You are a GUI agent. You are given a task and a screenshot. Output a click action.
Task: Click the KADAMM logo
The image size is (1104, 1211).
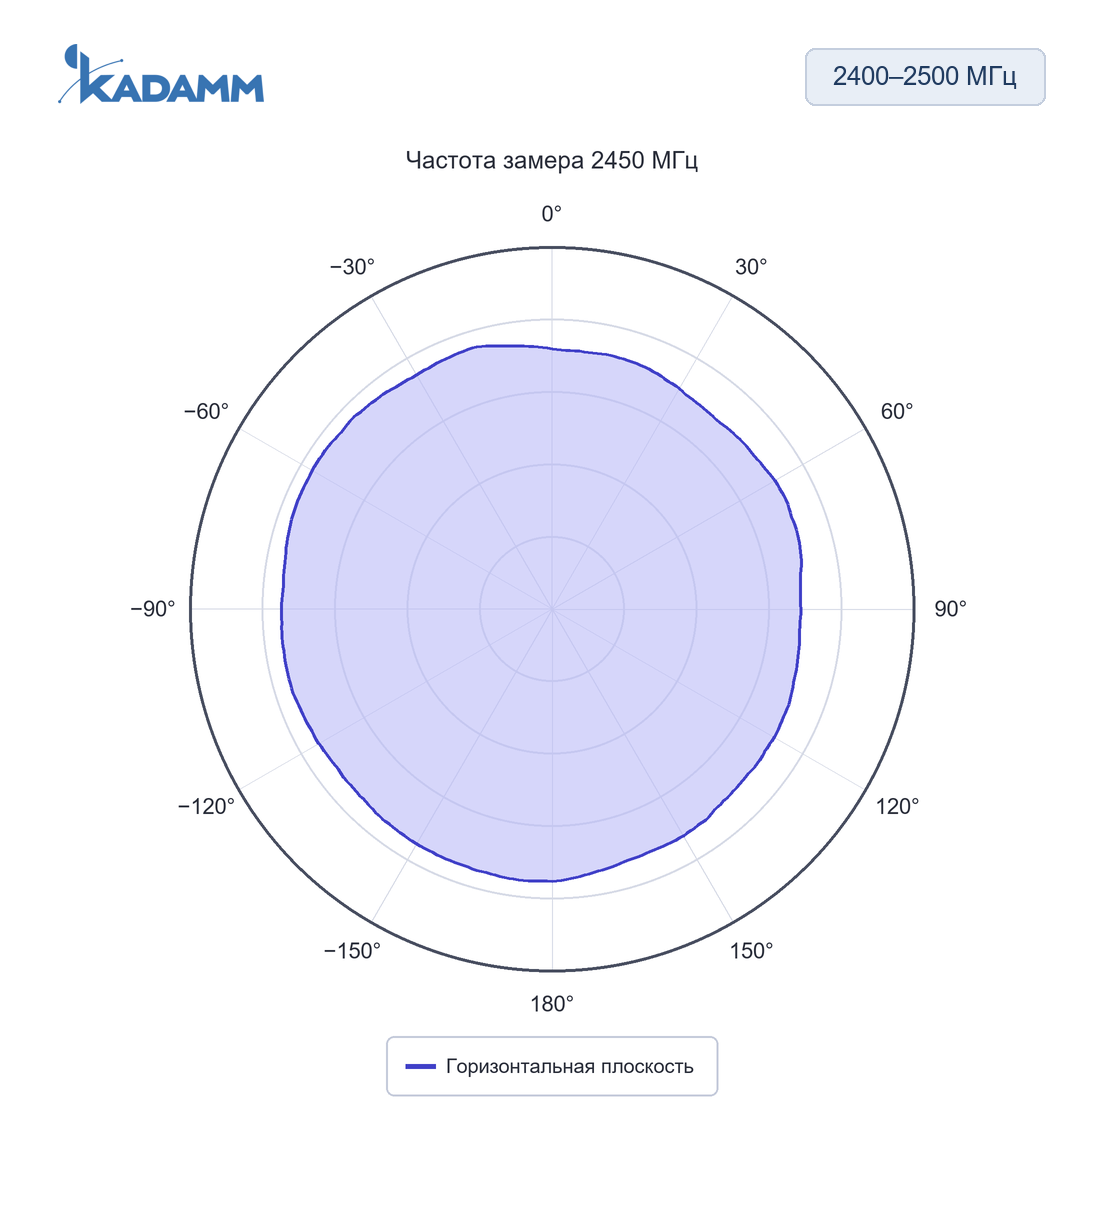pos(161,75)
